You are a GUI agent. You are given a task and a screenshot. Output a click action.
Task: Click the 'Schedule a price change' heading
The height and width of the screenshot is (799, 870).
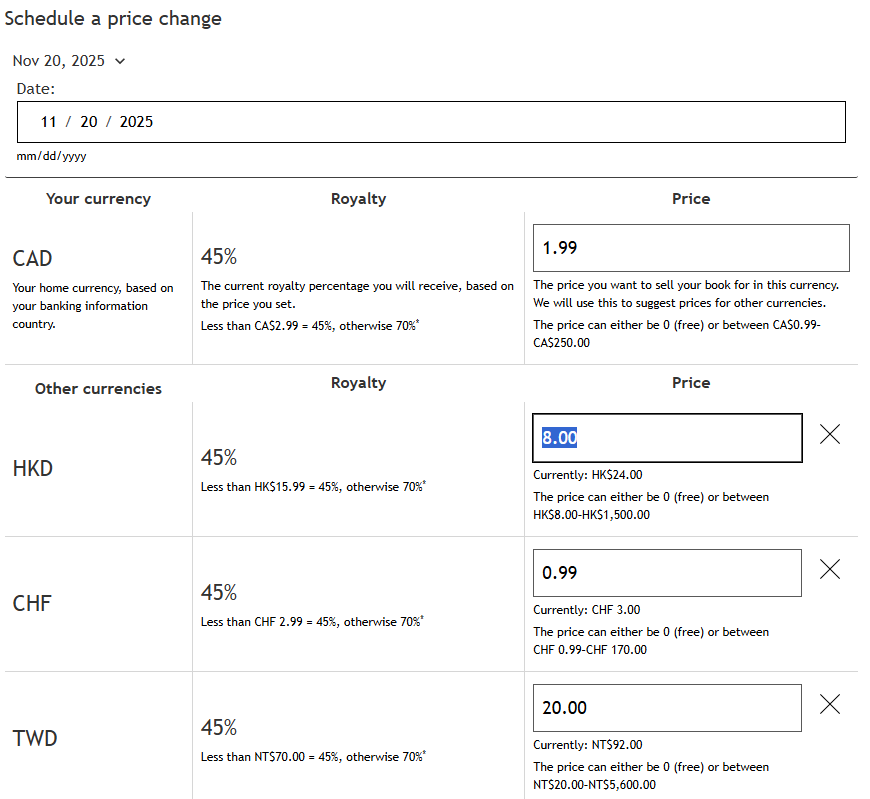click(113, 19)
